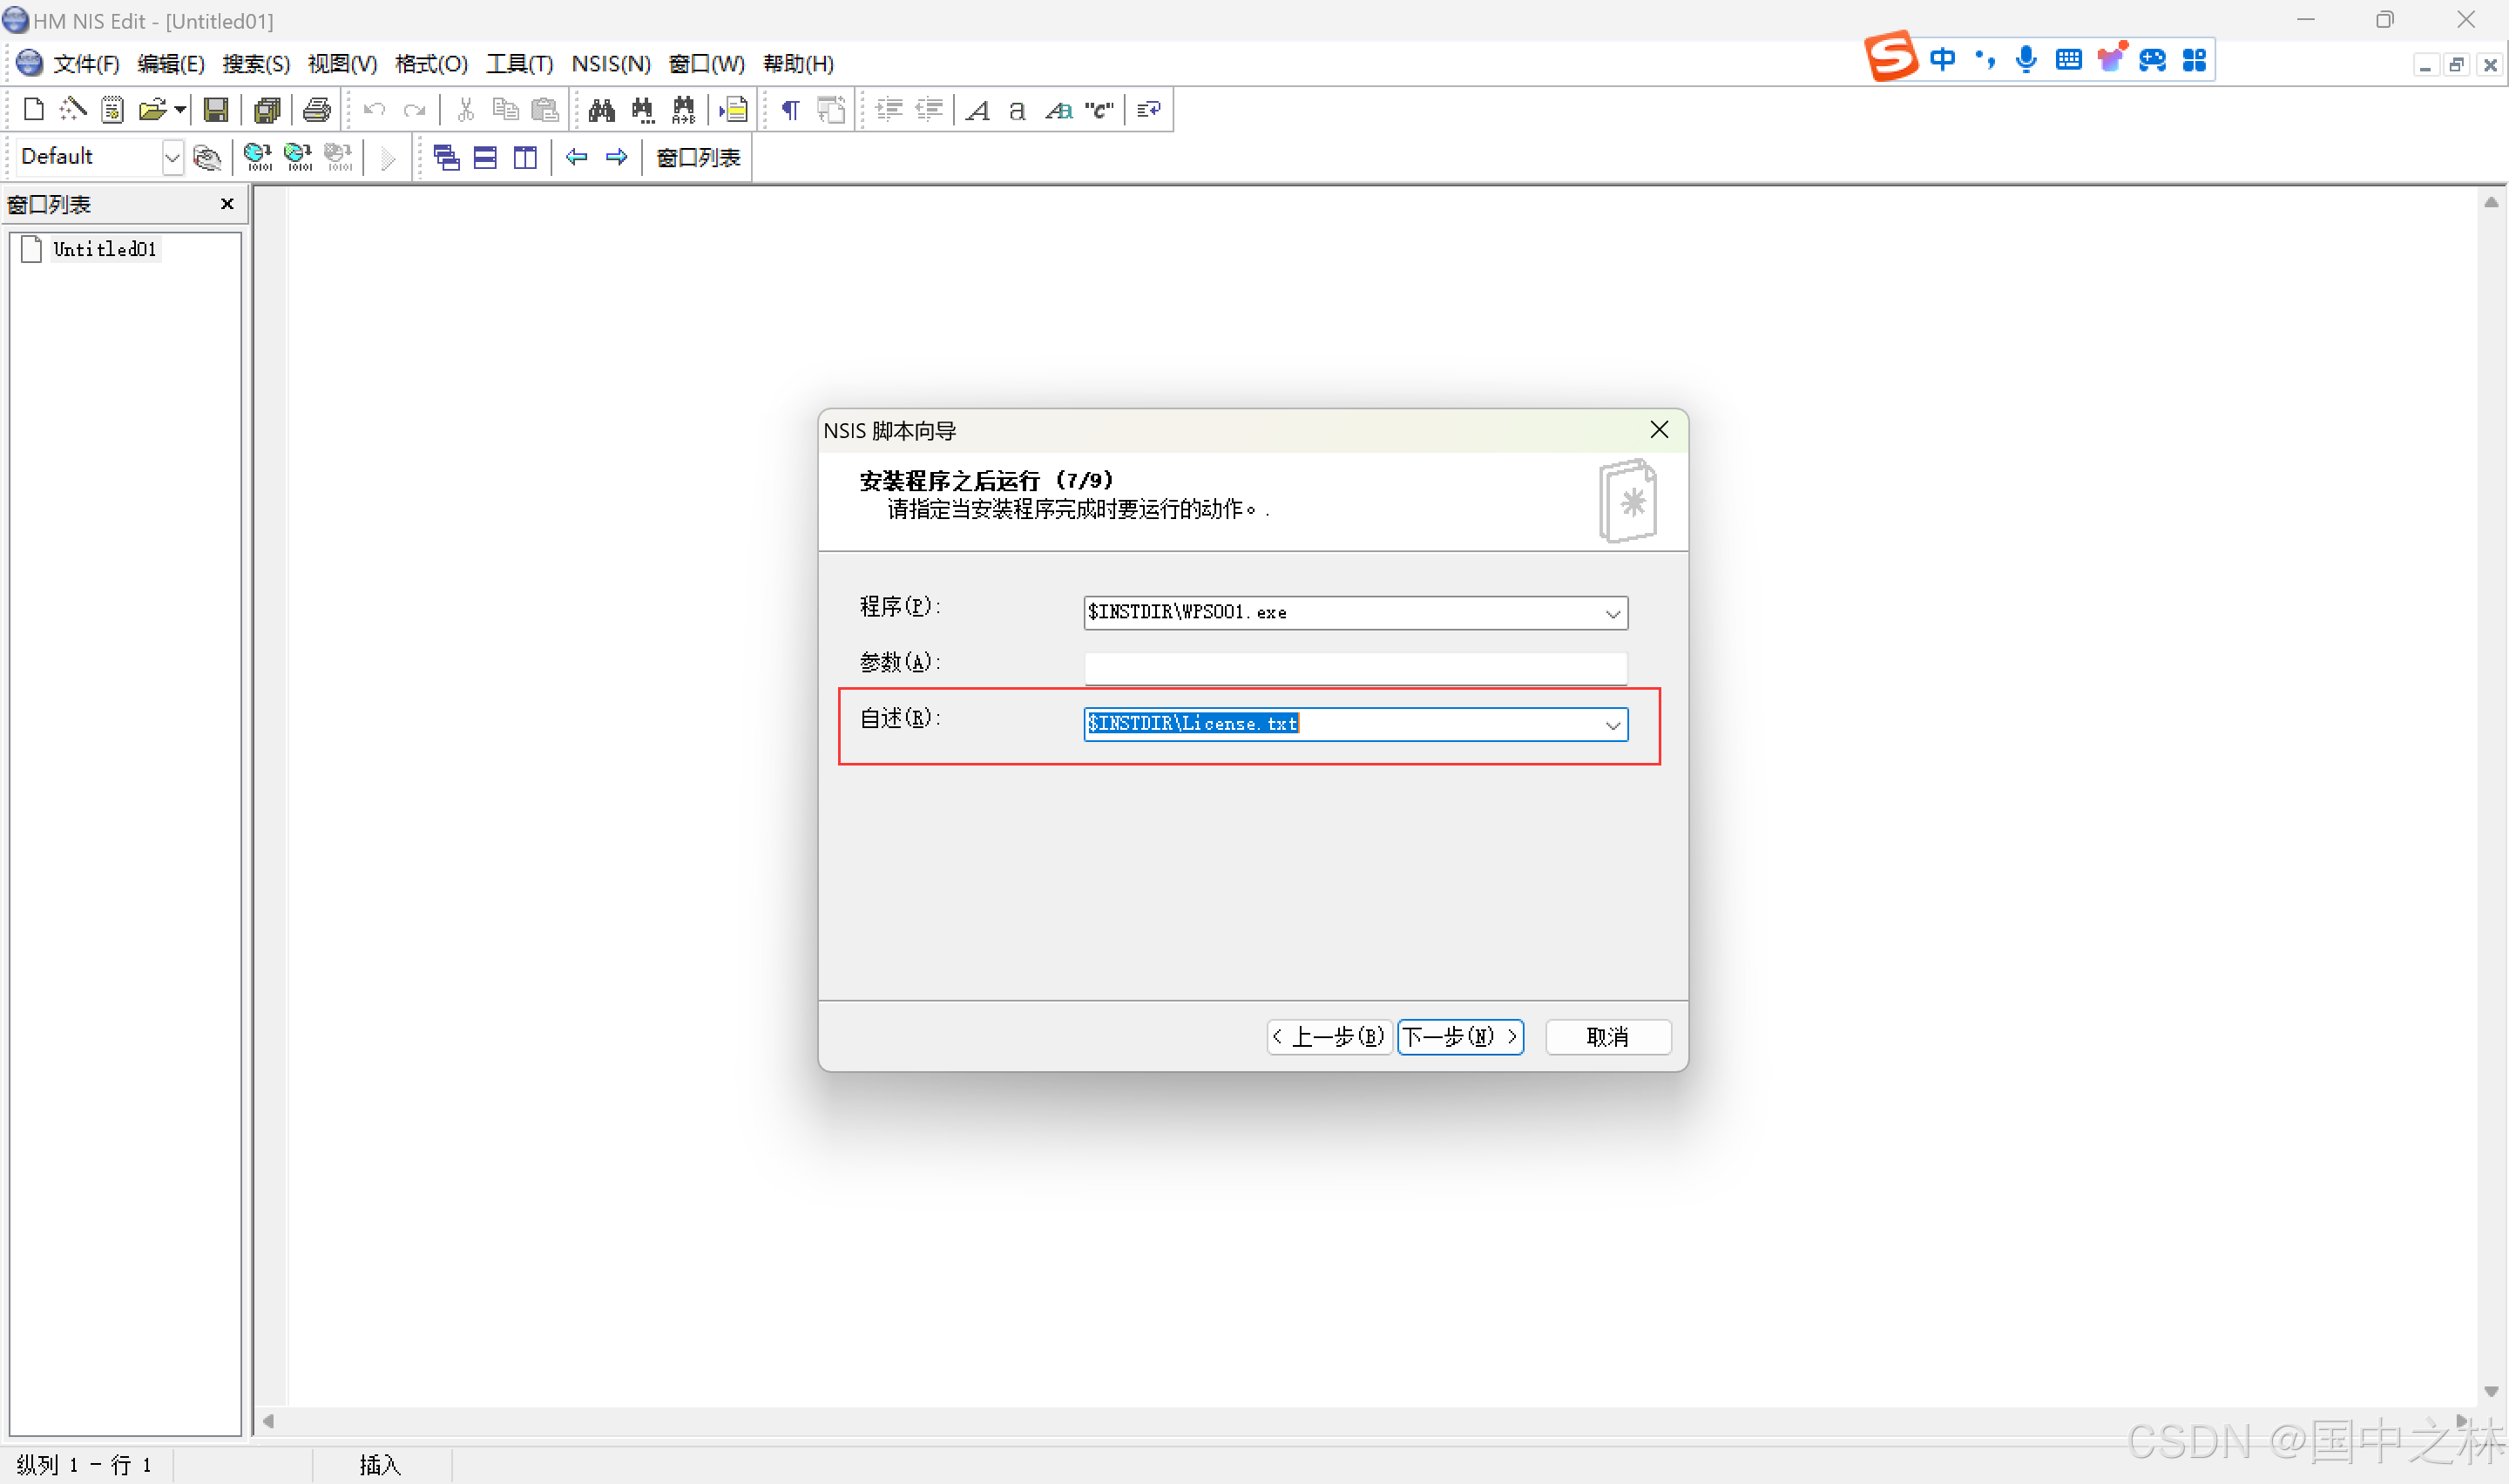Click the Redo arrow icon
The image size is (2509, 1484).
point(414,109)
